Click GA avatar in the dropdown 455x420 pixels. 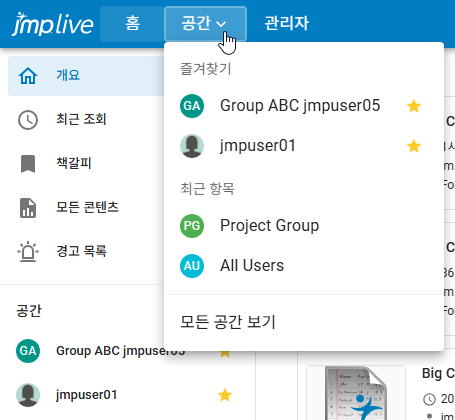pos(192,106)
